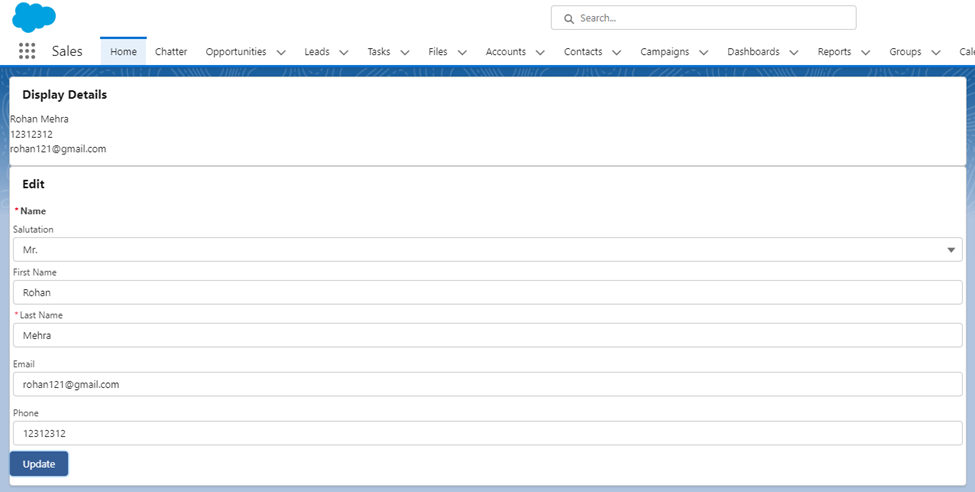Expand the Tasks dropdown chevron
Viewport: 975px width, 492px height.
point(405,52)
